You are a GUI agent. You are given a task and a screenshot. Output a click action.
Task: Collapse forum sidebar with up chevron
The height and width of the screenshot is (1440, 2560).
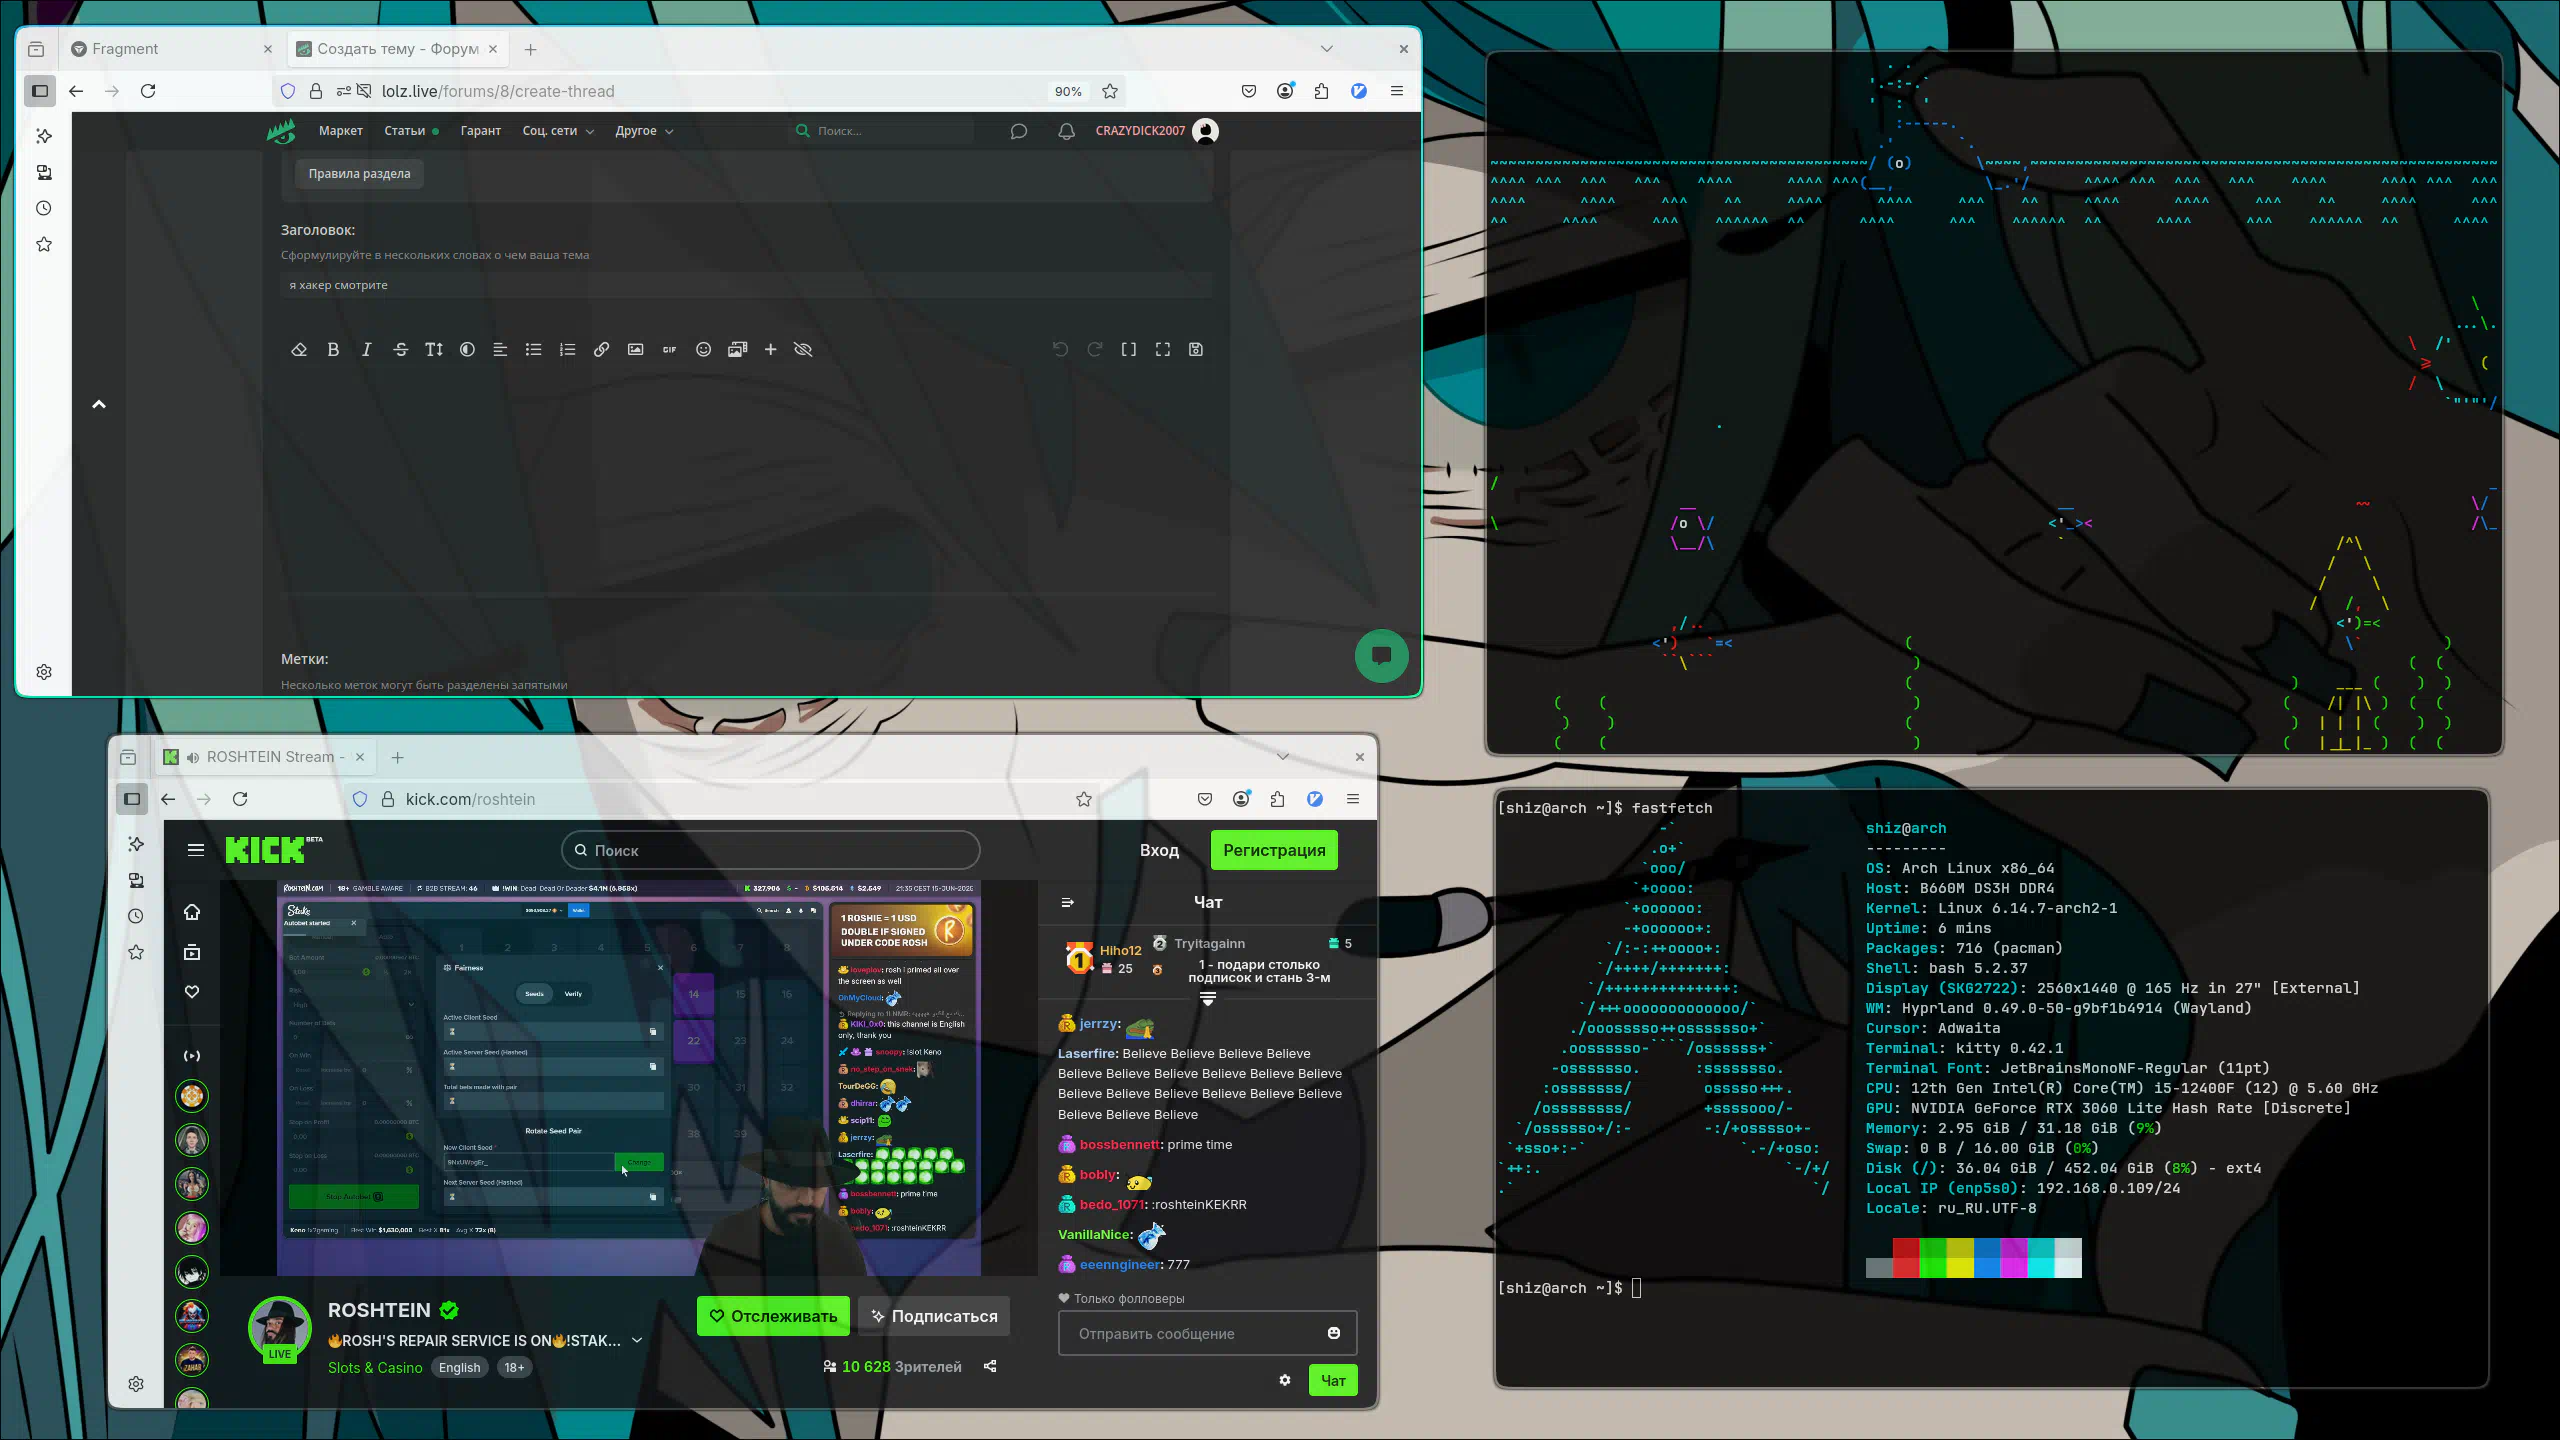click(x=99, y=404)
